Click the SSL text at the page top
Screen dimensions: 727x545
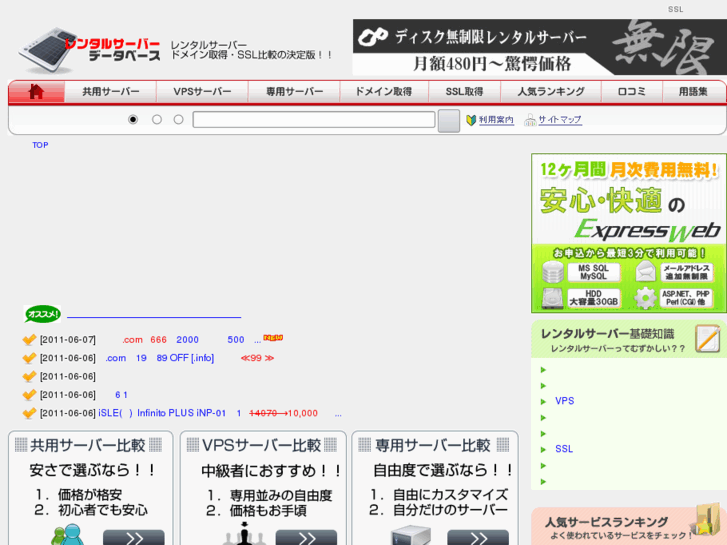coord(676,9)
